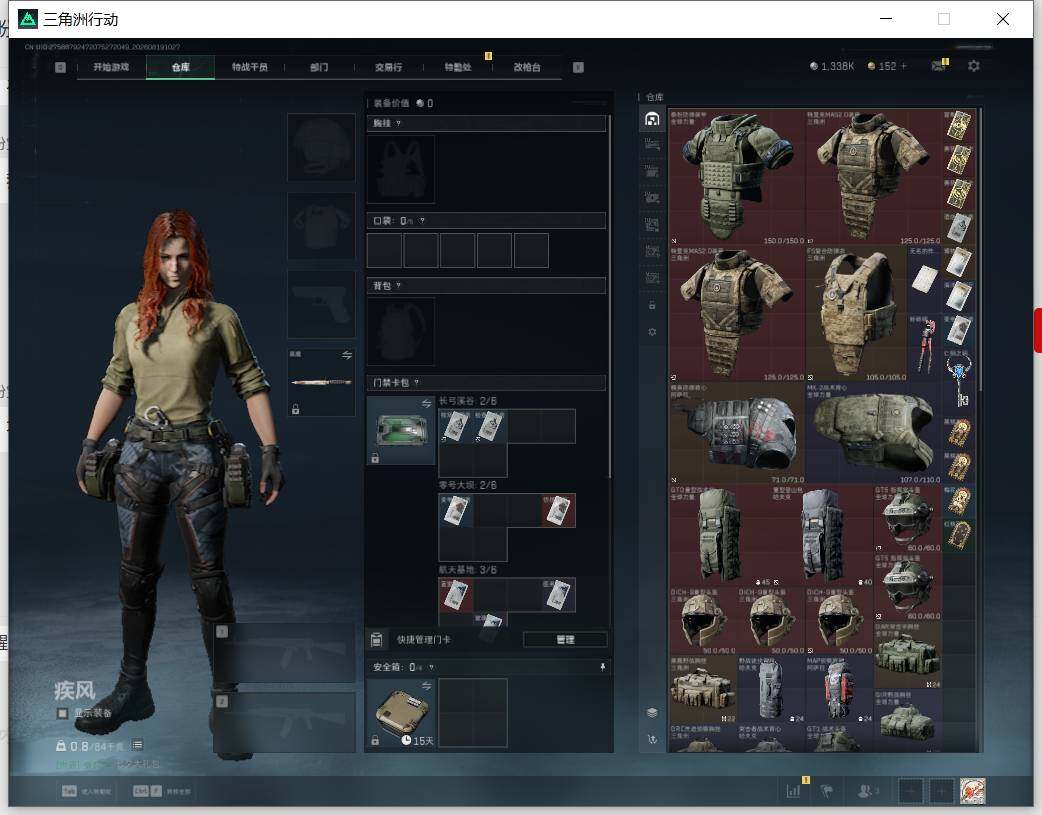Viewport: 1042px width, 815px height.
Task: Click the first plus team invite slot
Action: [x=910, y=791]
